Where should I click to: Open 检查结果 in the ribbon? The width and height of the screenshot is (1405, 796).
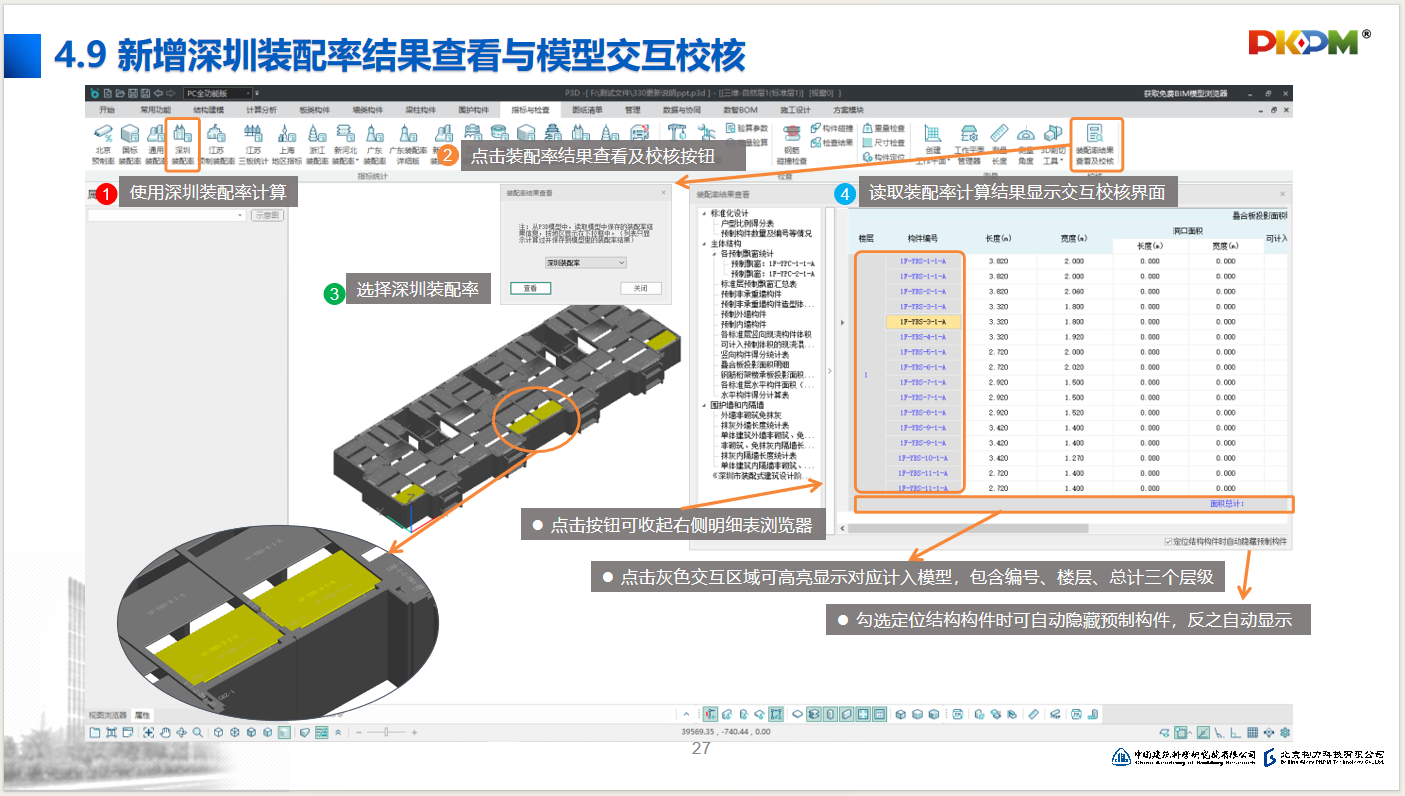coord(832,143)
